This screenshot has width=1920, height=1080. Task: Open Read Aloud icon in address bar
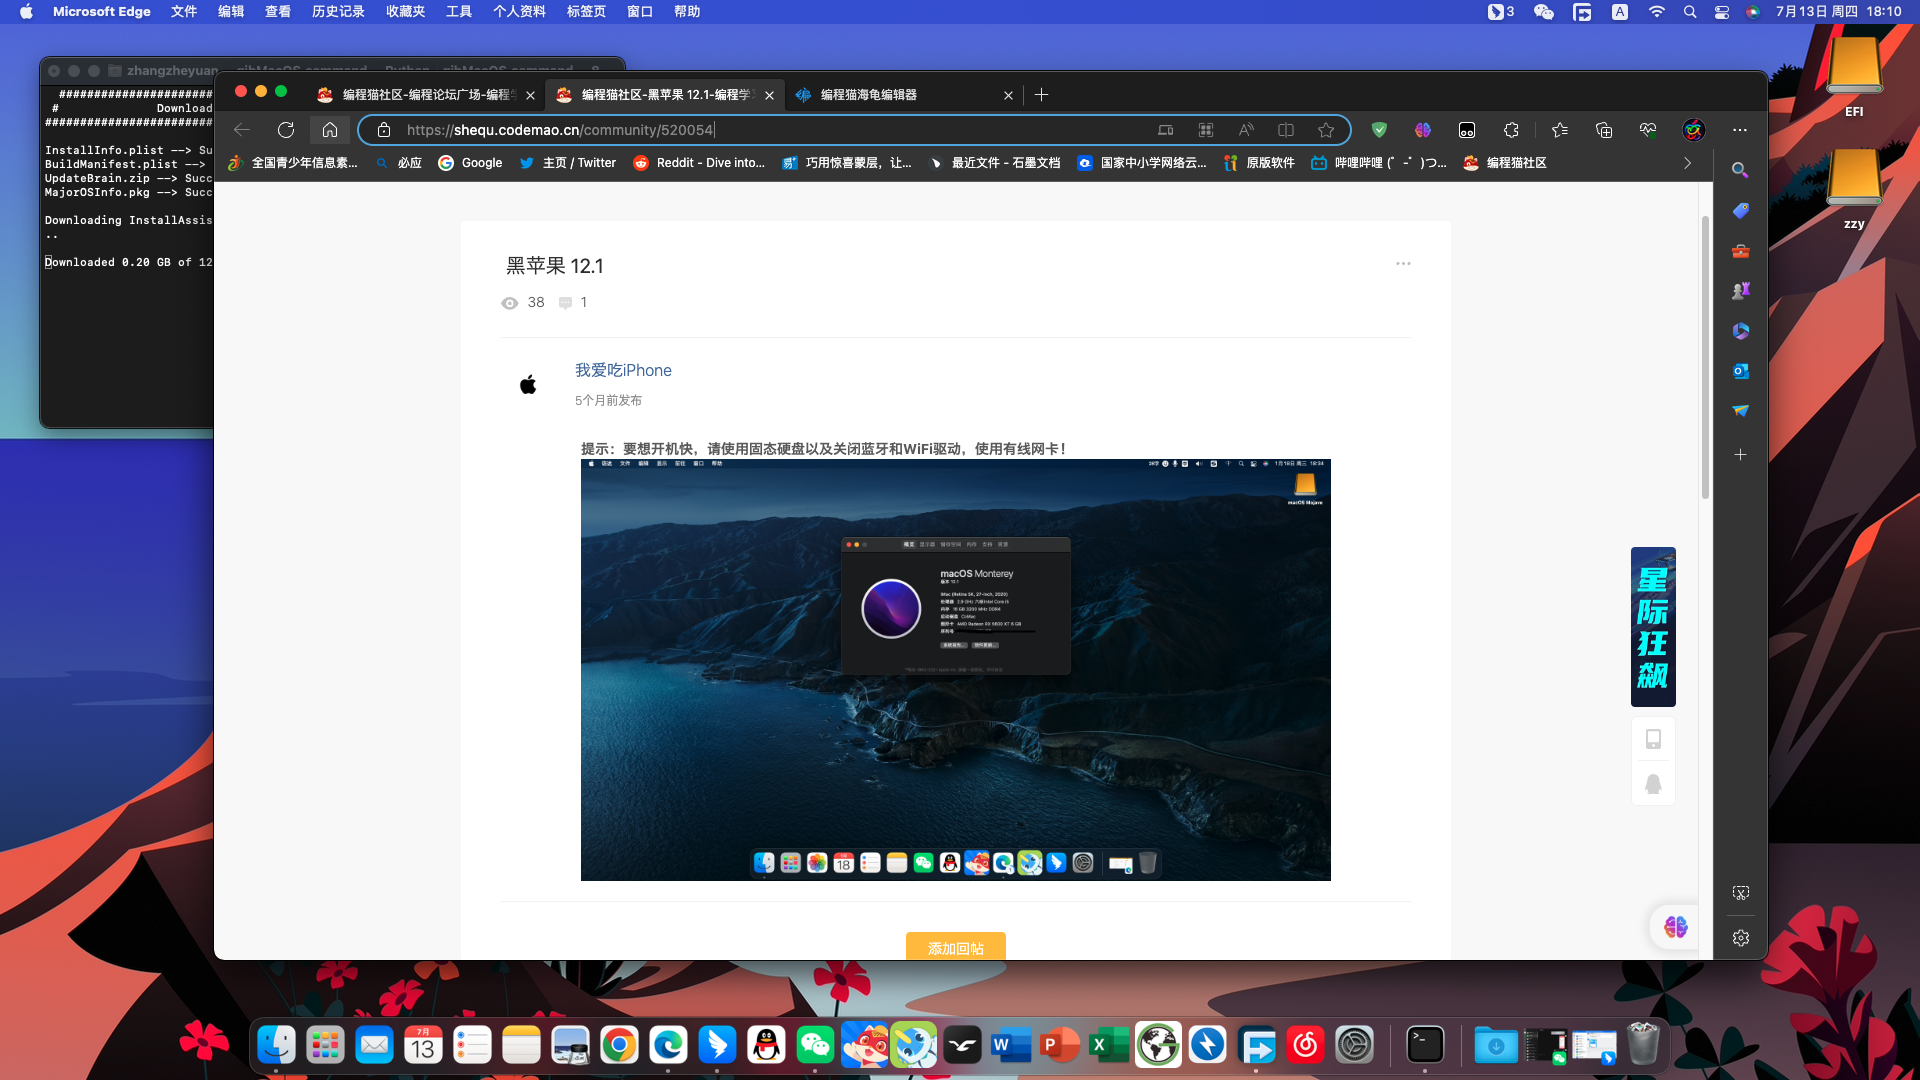pyautogui.click(x=1246, y=130)
